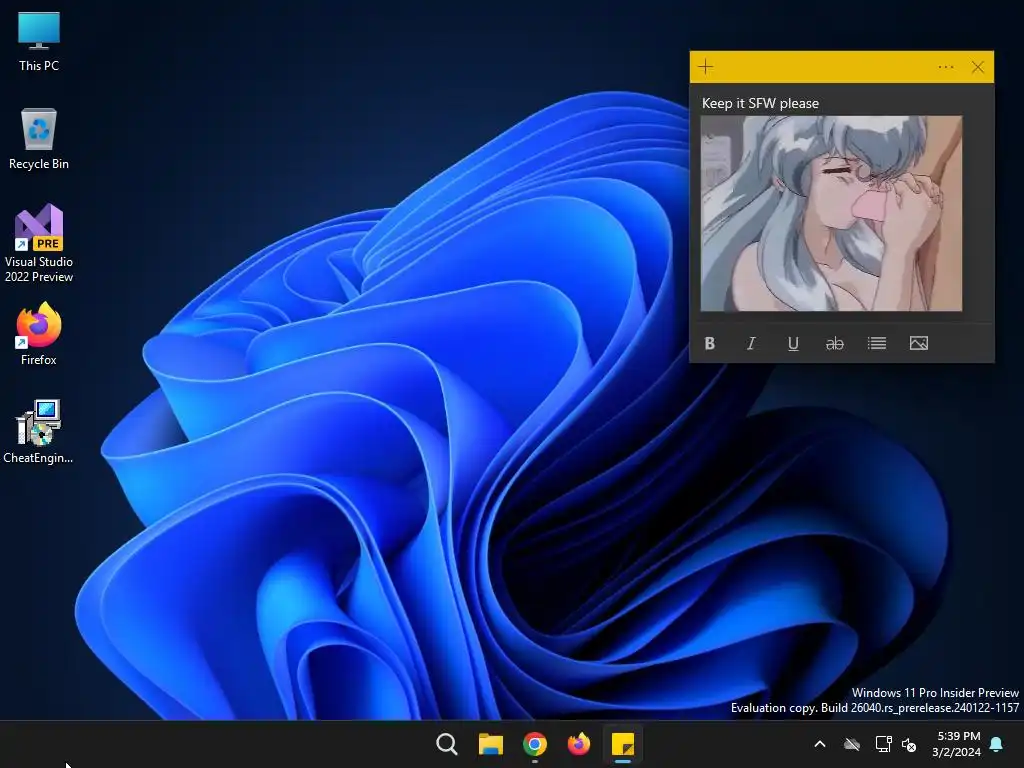This screenshot has width=1024, height=768.
Task: Click the muted volume tray icon
Action: pos(909,744)
